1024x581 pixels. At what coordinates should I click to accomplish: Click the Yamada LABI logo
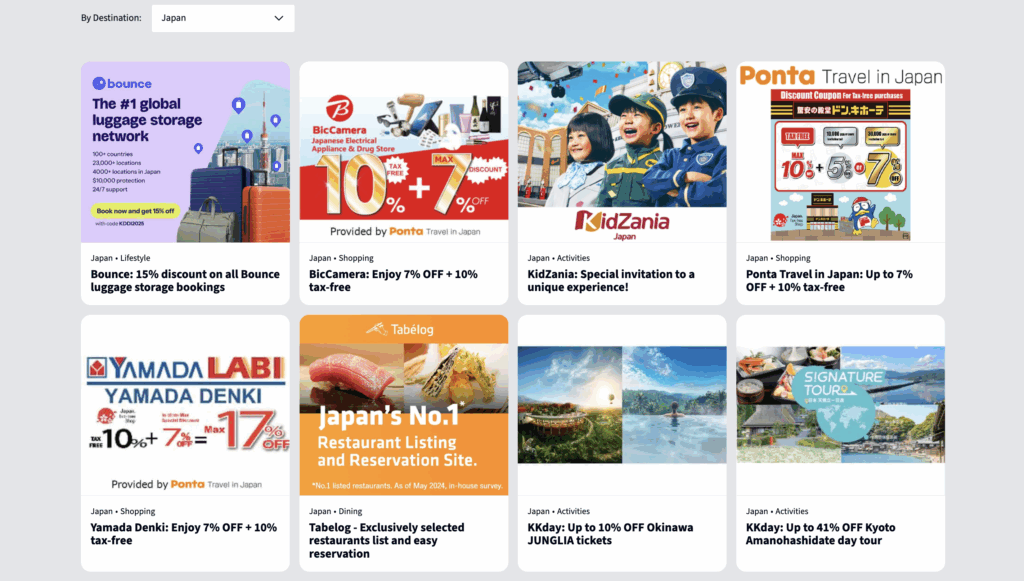point(186,368)
